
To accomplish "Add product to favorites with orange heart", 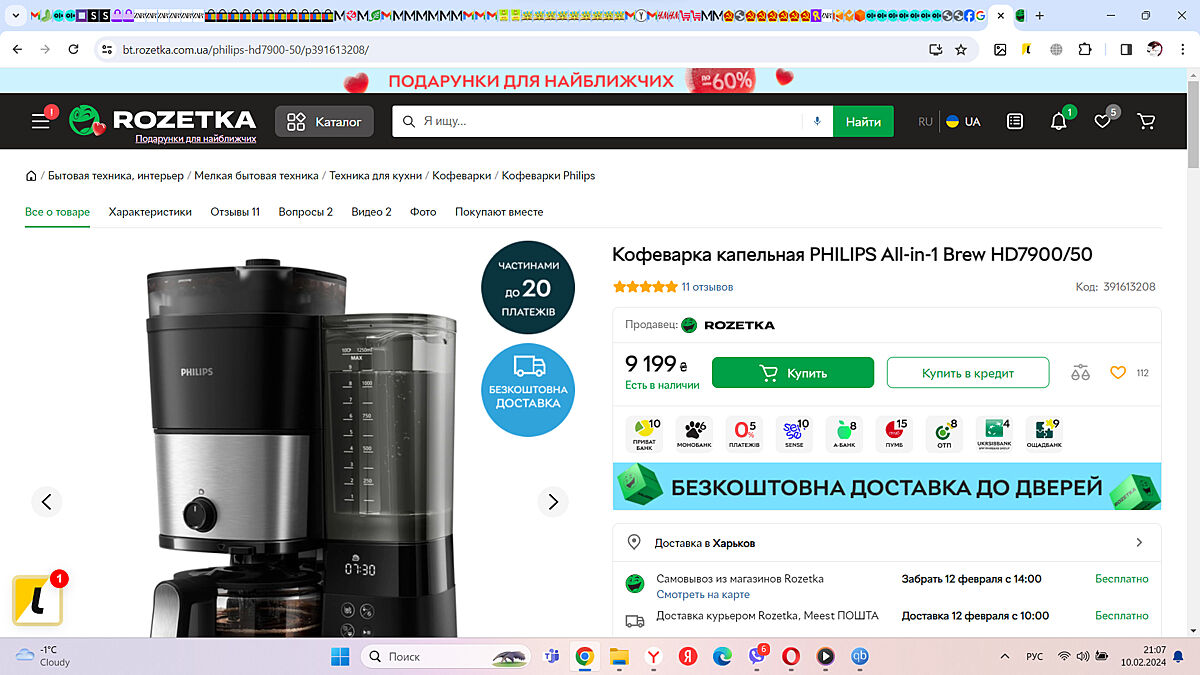I will pyautogui.click(x=1118, y=373).
